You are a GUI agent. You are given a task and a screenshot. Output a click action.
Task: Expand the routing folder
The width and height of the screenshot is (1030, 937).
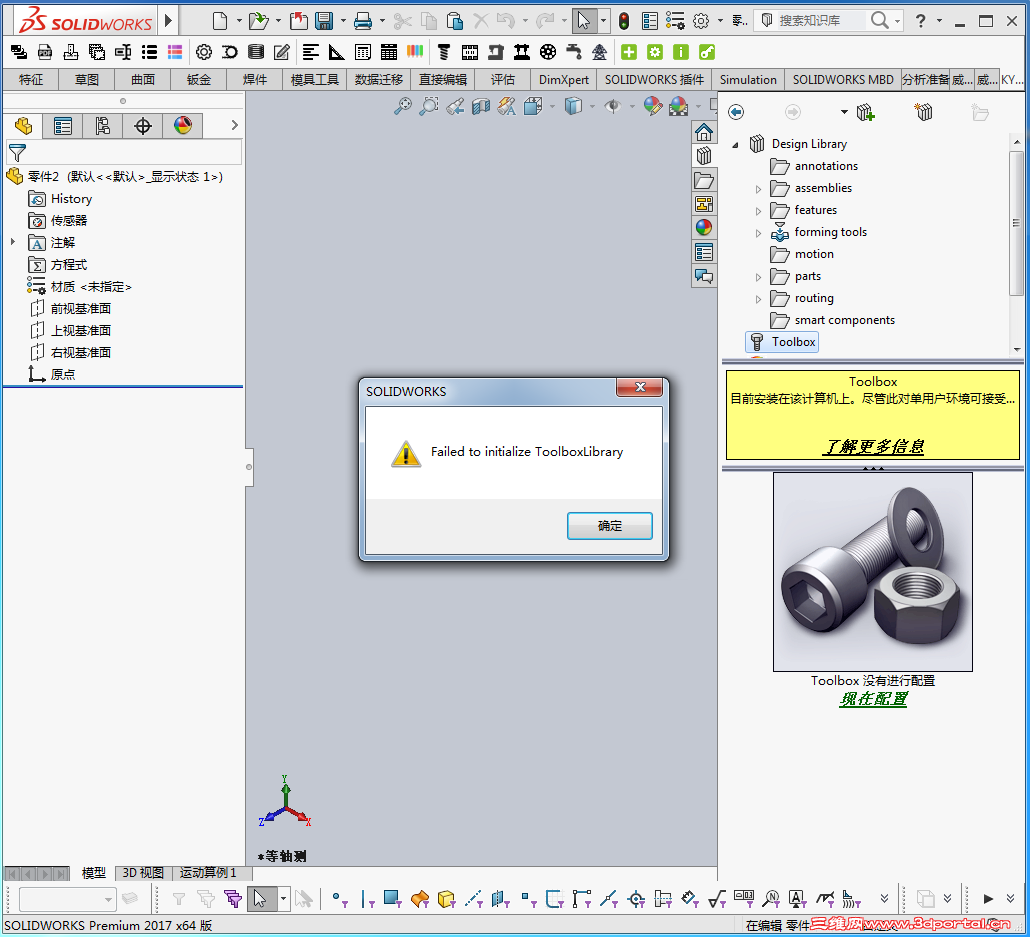[x=758, y=300]
